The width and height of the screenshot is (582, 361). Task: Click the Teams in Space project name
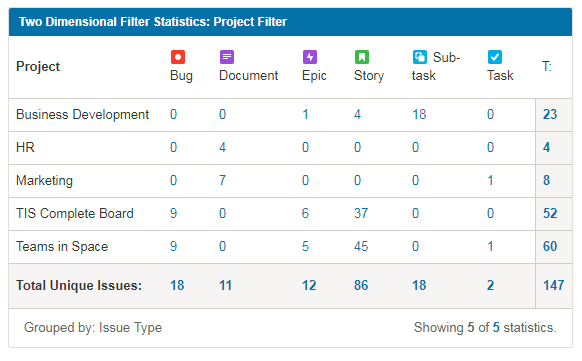[x=62, y=247]
